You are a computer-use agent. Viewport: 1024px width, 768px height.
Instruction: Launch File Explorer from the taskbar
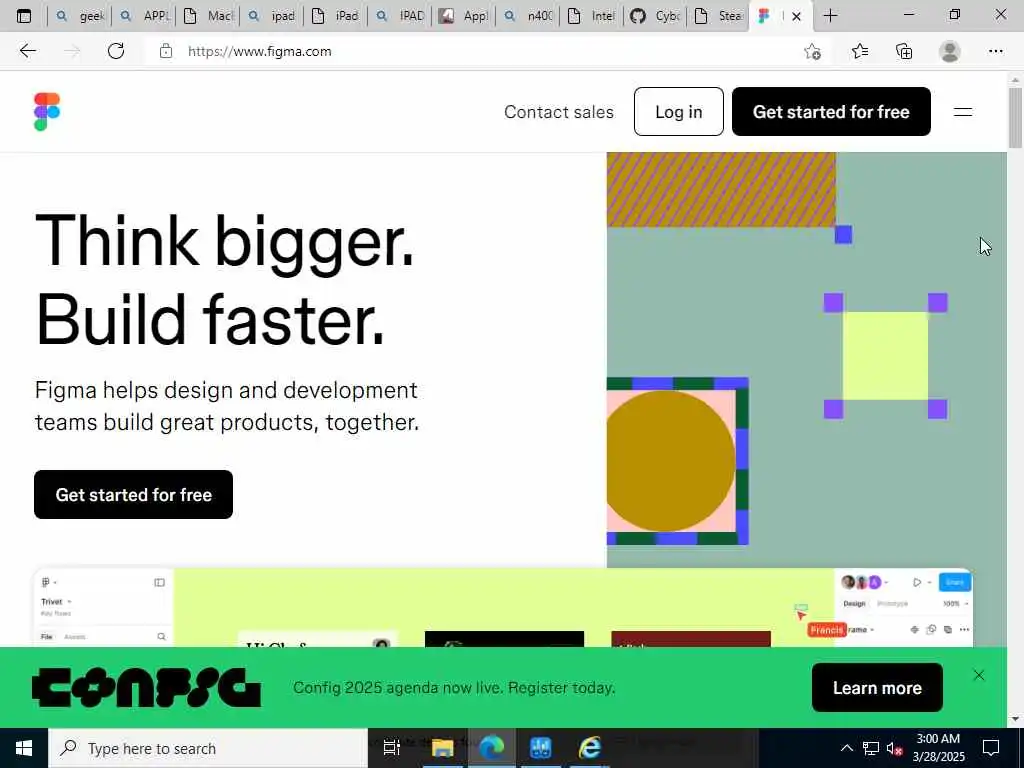[442, 748]
